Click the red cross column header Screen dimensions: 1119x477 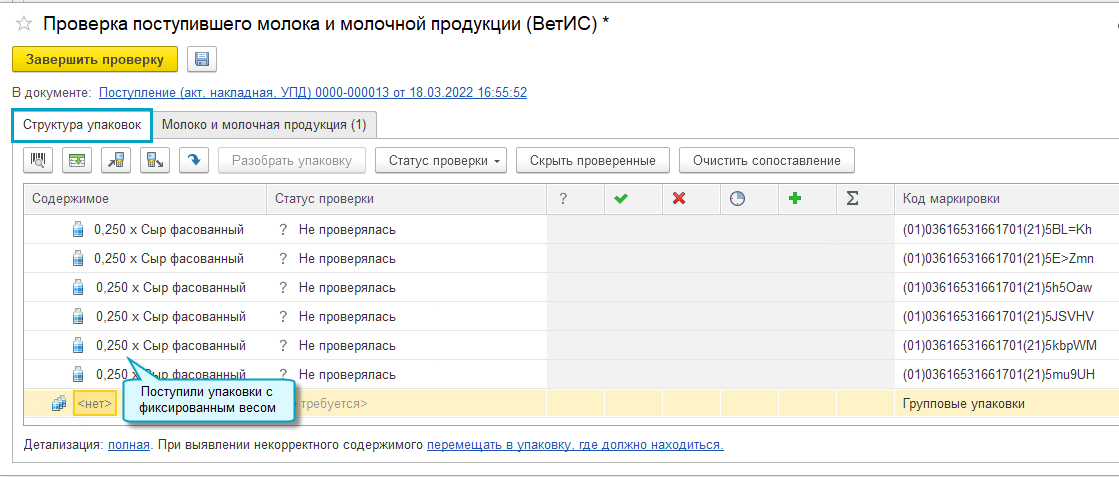[x=679, y=199]
